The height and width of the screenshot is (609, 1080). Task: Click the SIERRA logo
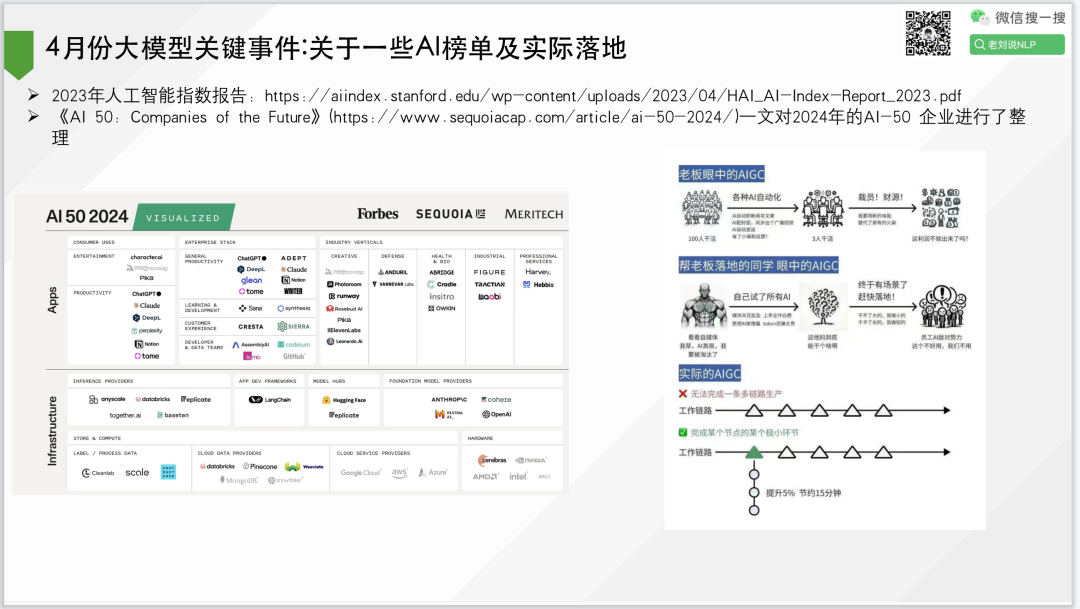click(x=294, y=327)
